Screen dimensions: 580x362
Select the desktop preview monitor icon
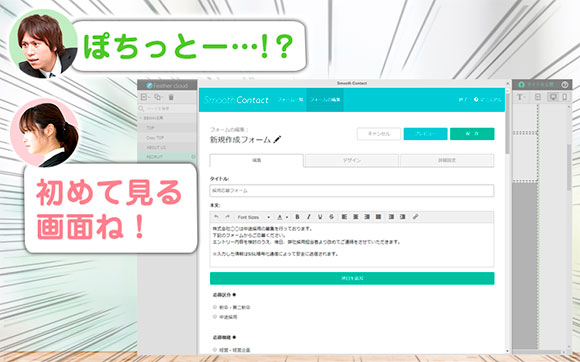click(553, 97)
